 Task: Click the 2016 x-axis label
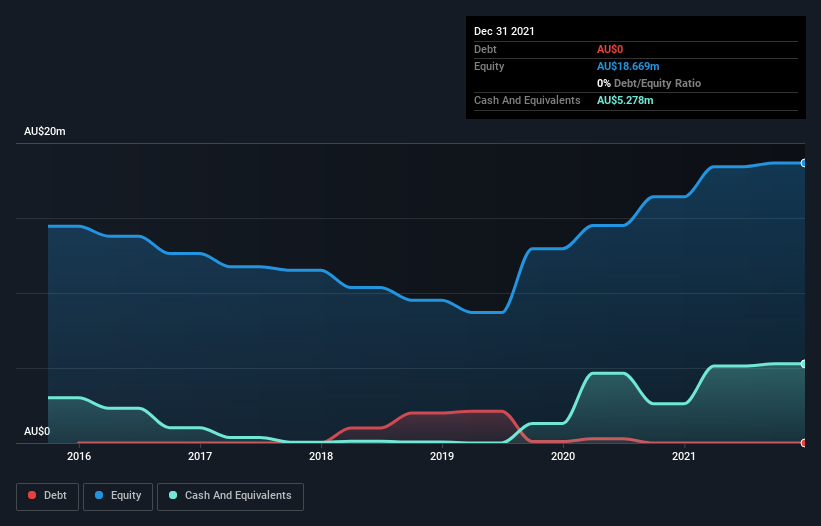79,456
